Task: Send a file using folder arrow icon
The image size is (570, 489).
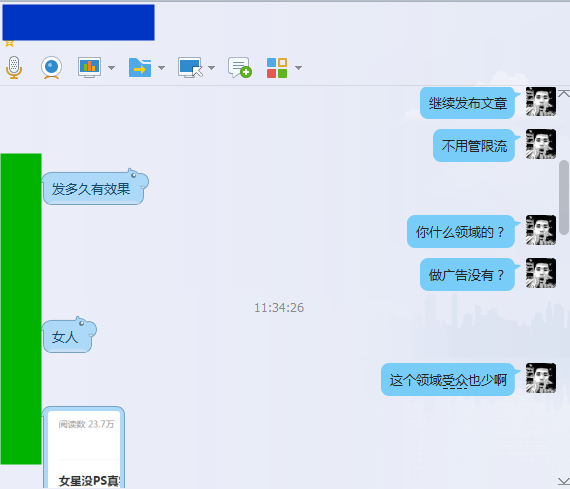Action: click(140, 67)
